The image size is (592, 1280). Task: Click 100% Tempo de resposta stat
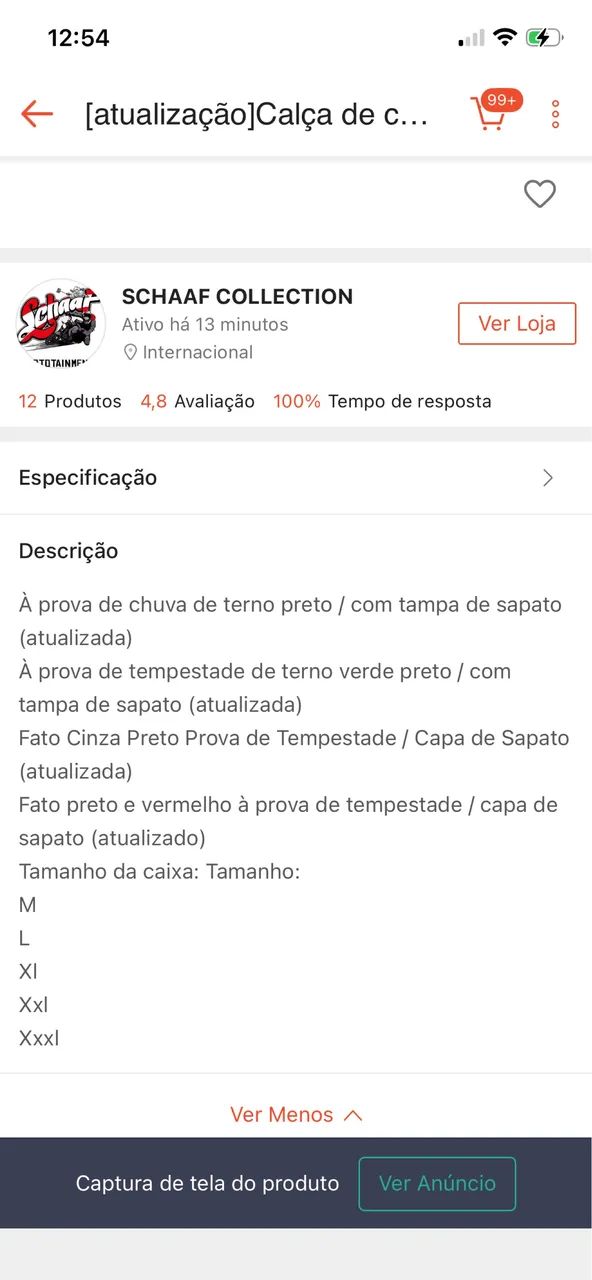click(383, 401)
